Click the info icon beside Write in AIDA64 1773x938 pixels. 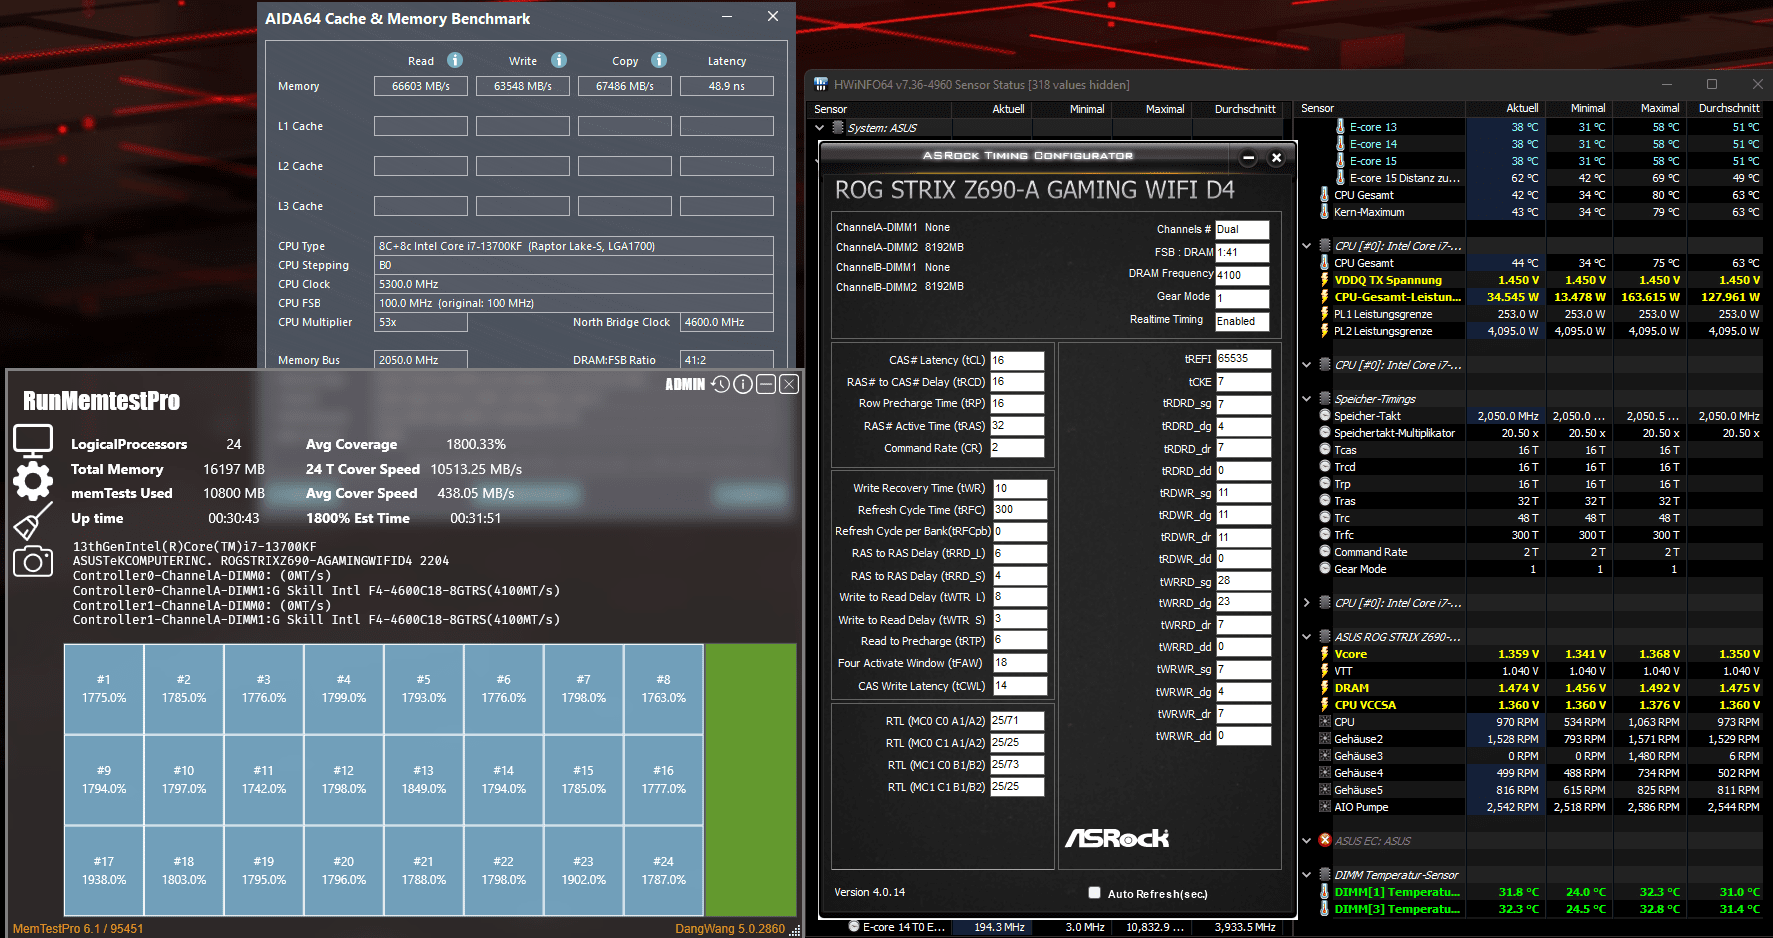559,60
